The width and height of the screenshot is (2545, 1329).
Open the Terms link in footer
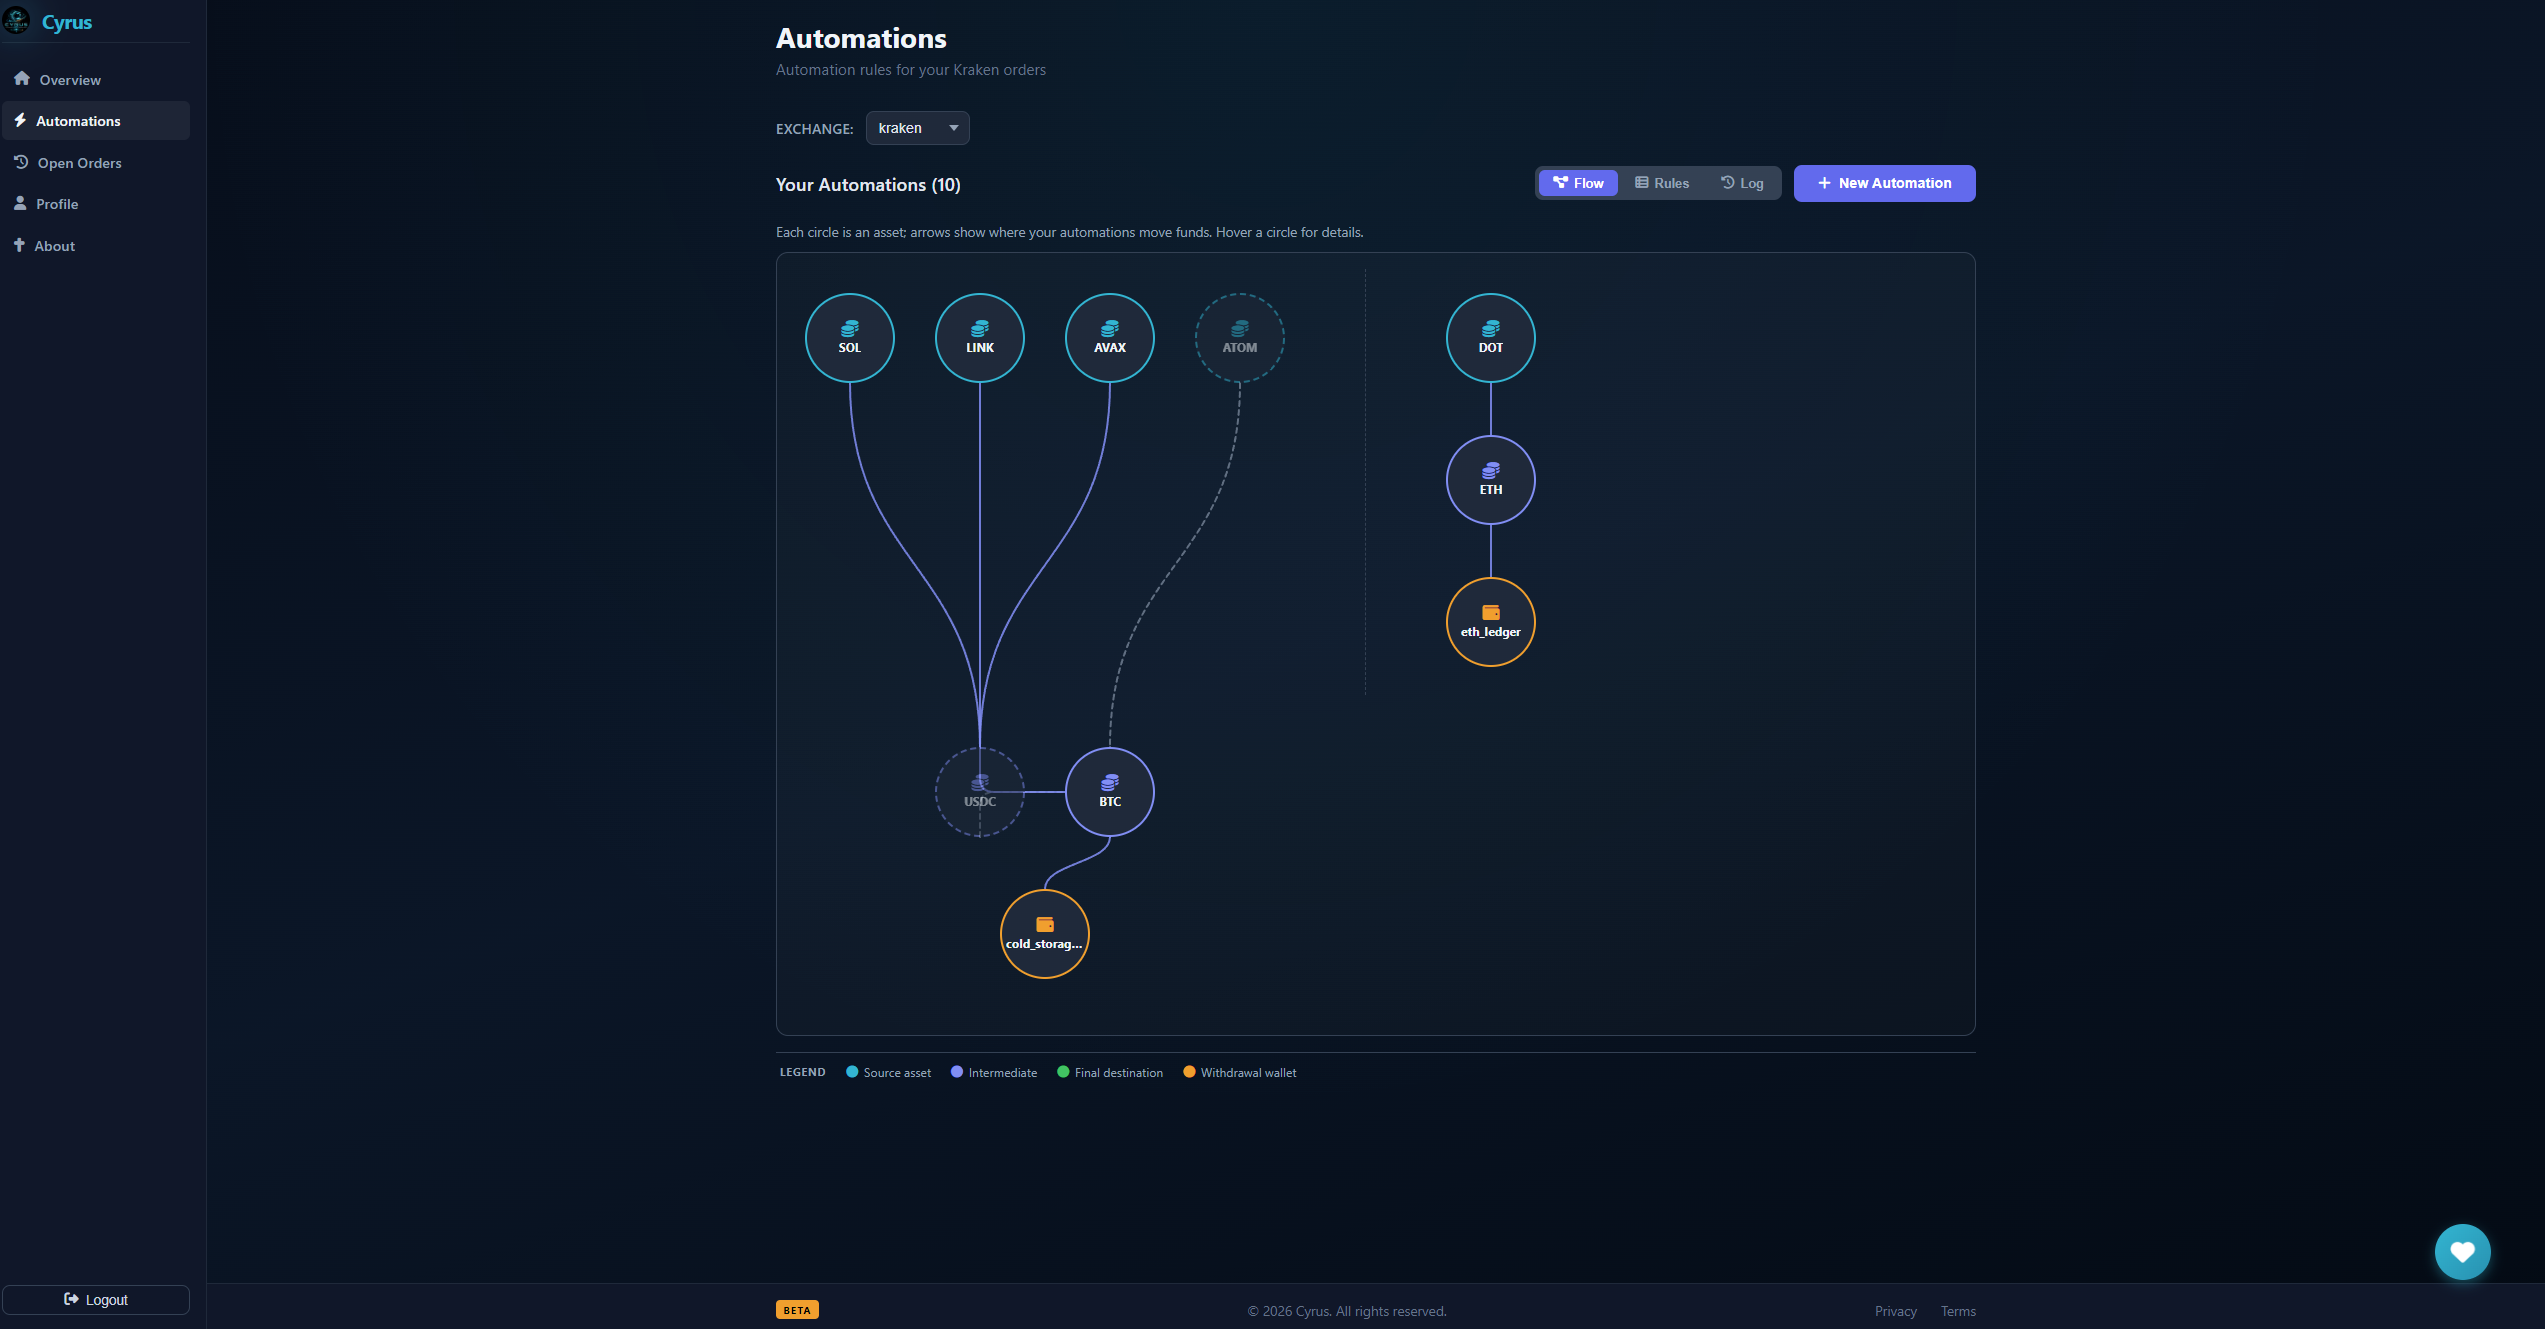point(1958,1311)
